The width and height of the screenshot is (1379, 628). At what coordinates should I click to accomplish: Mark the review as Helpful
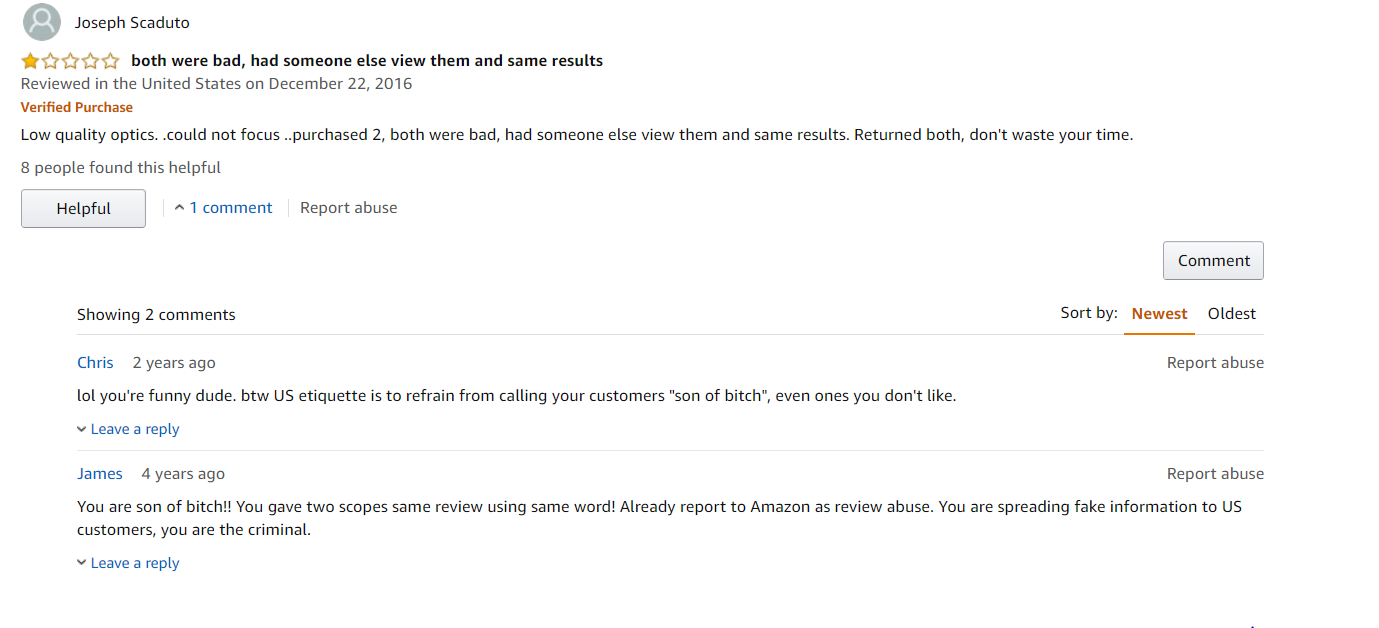pos(83,209)
